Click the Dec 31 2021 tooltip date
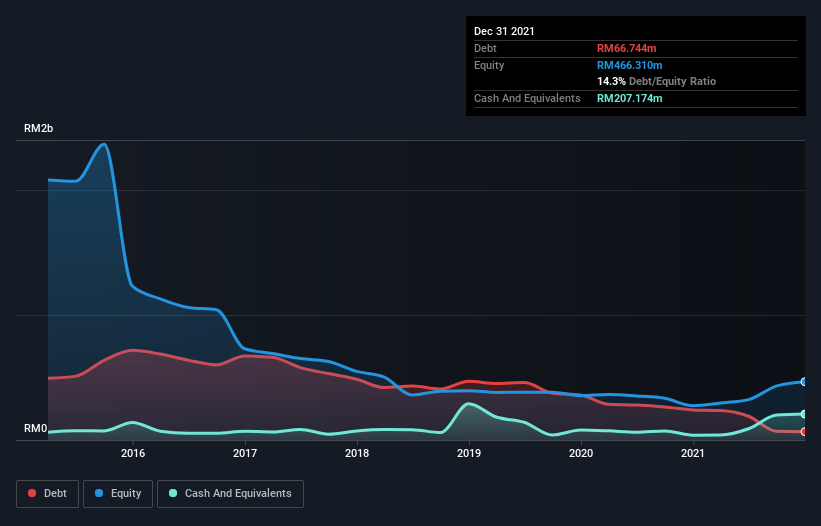Image resolution: width=821 pixels, height=526 pixels. 504,31
